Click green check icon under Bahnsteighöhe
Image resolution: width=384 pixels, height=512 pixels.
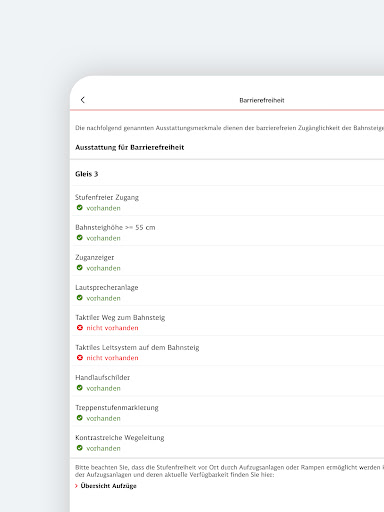click(80, 238)
